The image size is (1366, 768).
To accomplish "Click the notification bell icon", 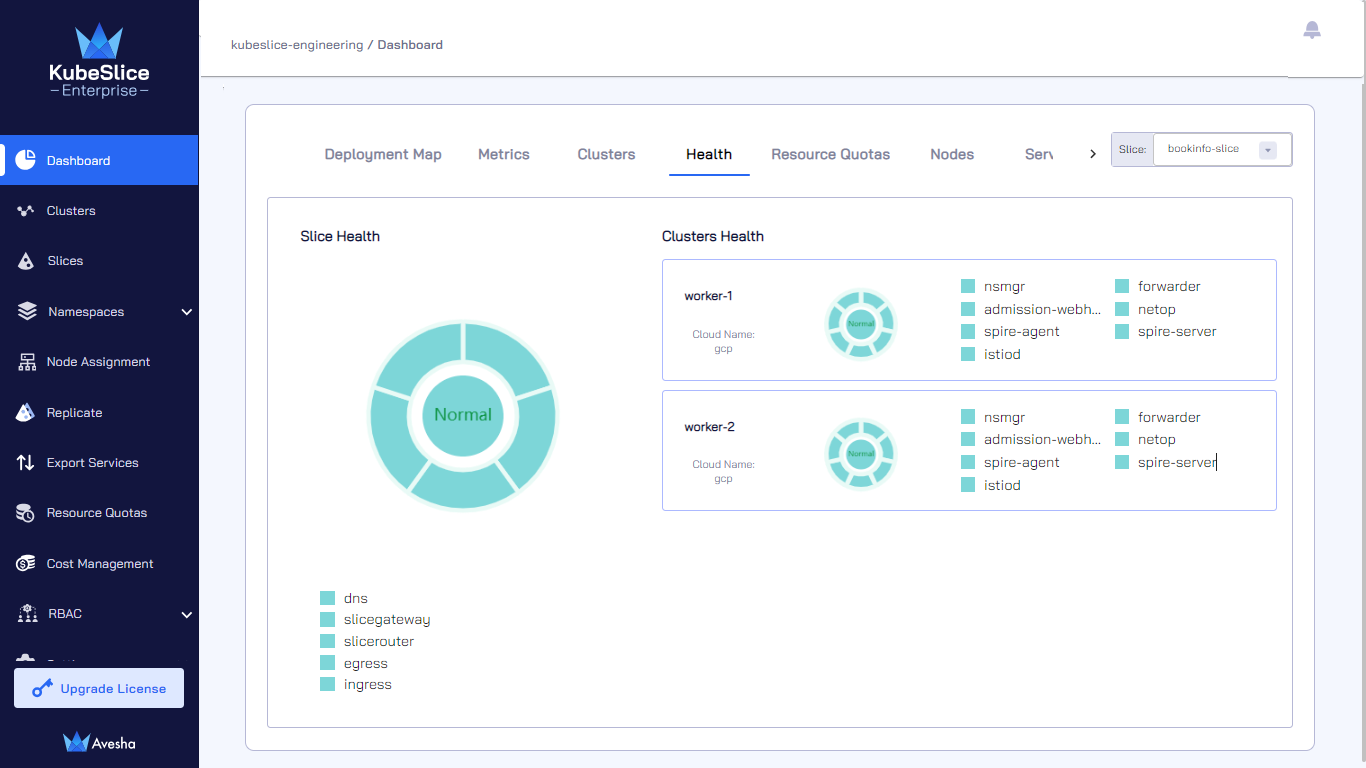I will (1312, 30).
